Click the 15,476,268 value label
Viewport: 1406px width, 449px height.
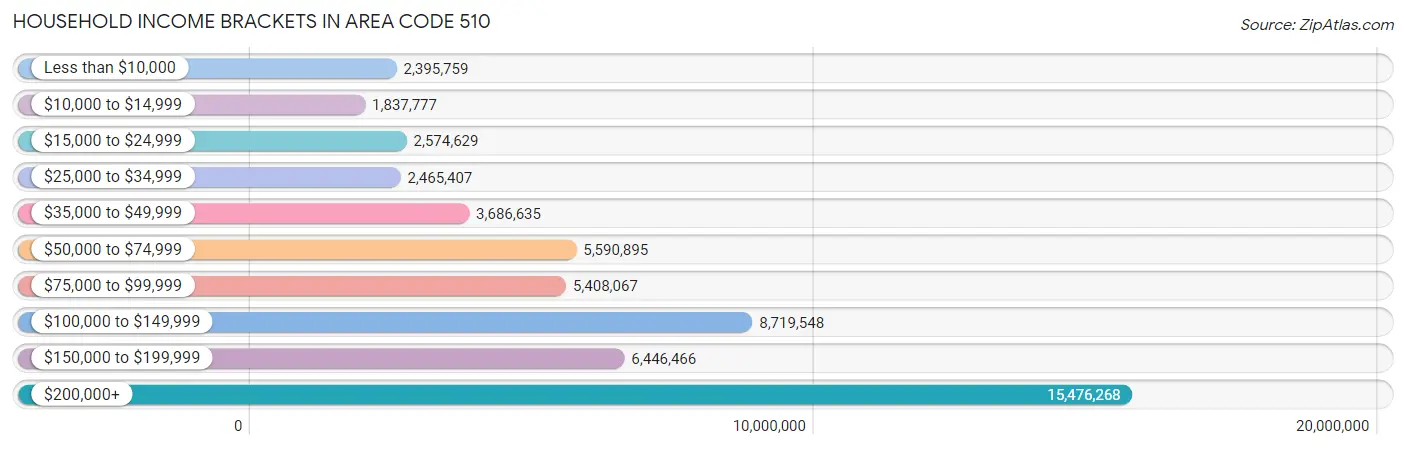[x=1083, y=395]
